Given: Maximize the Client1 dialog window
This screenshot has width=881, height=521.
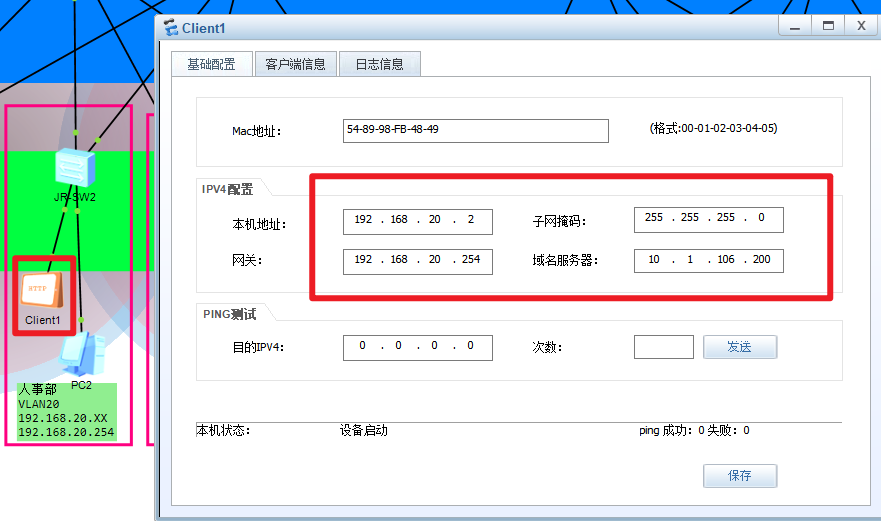Looking at the screenshot, I should coord(828,26).
